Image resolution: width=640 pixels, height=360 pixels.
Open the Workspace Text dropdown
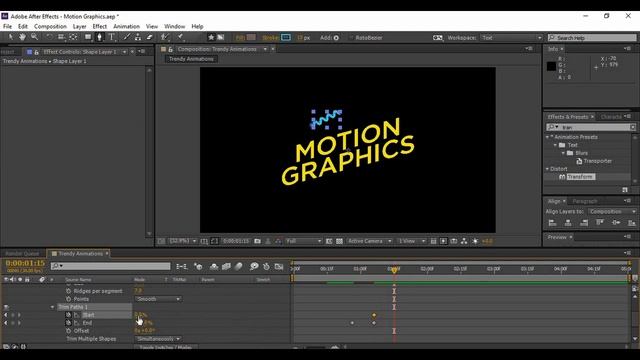(x=511, y=38)
